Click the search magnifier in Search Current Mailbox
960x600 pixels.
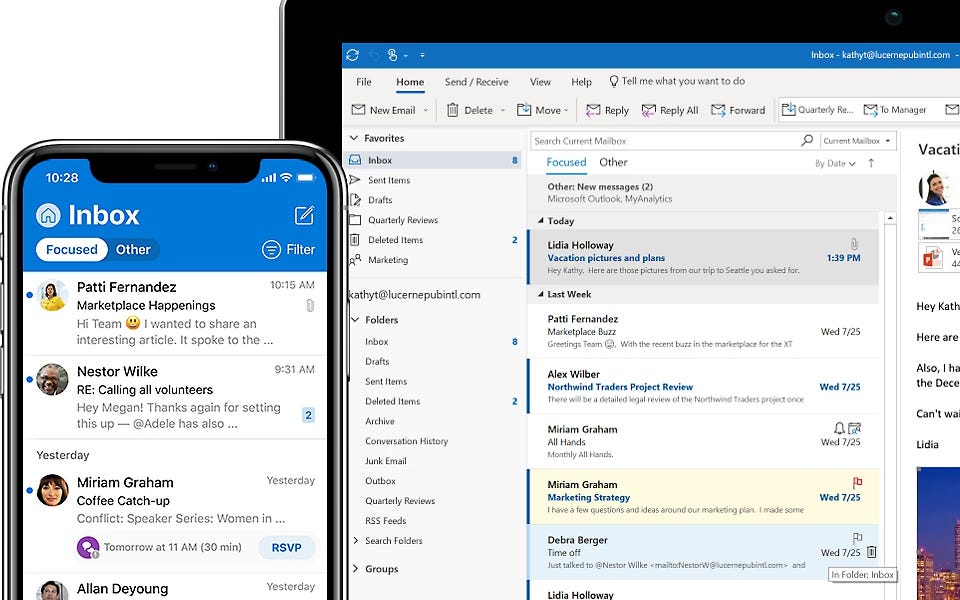pyautogui.click(x=806, y=140)
